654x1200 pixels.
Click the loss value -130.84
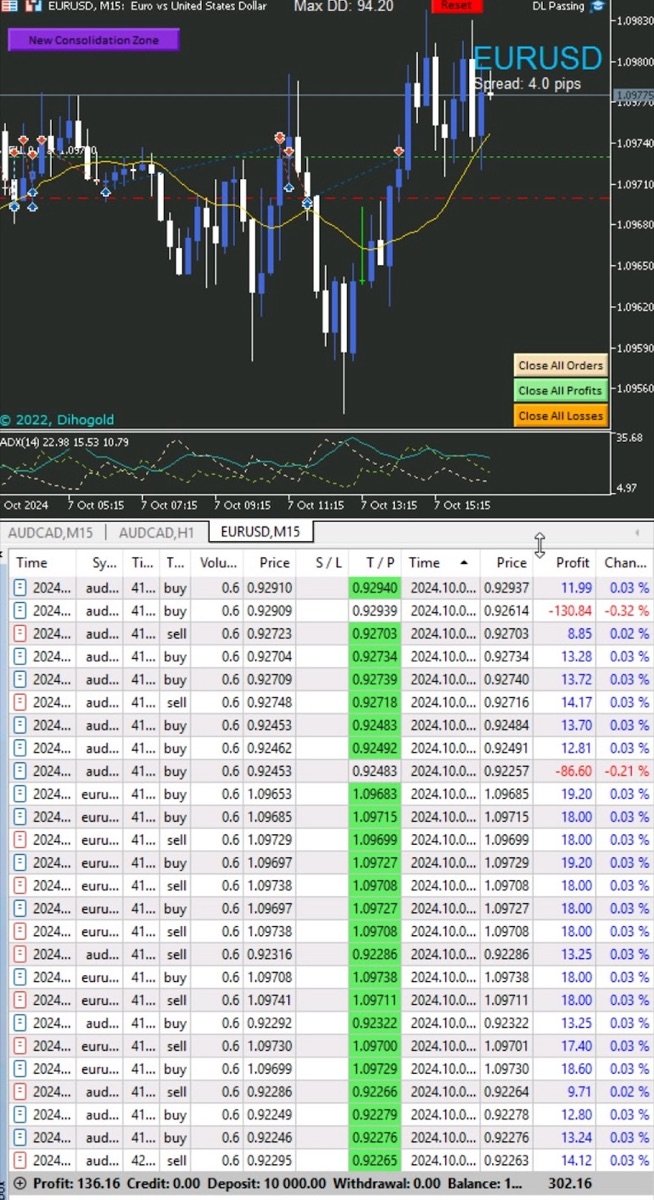[x=571, y=611]
